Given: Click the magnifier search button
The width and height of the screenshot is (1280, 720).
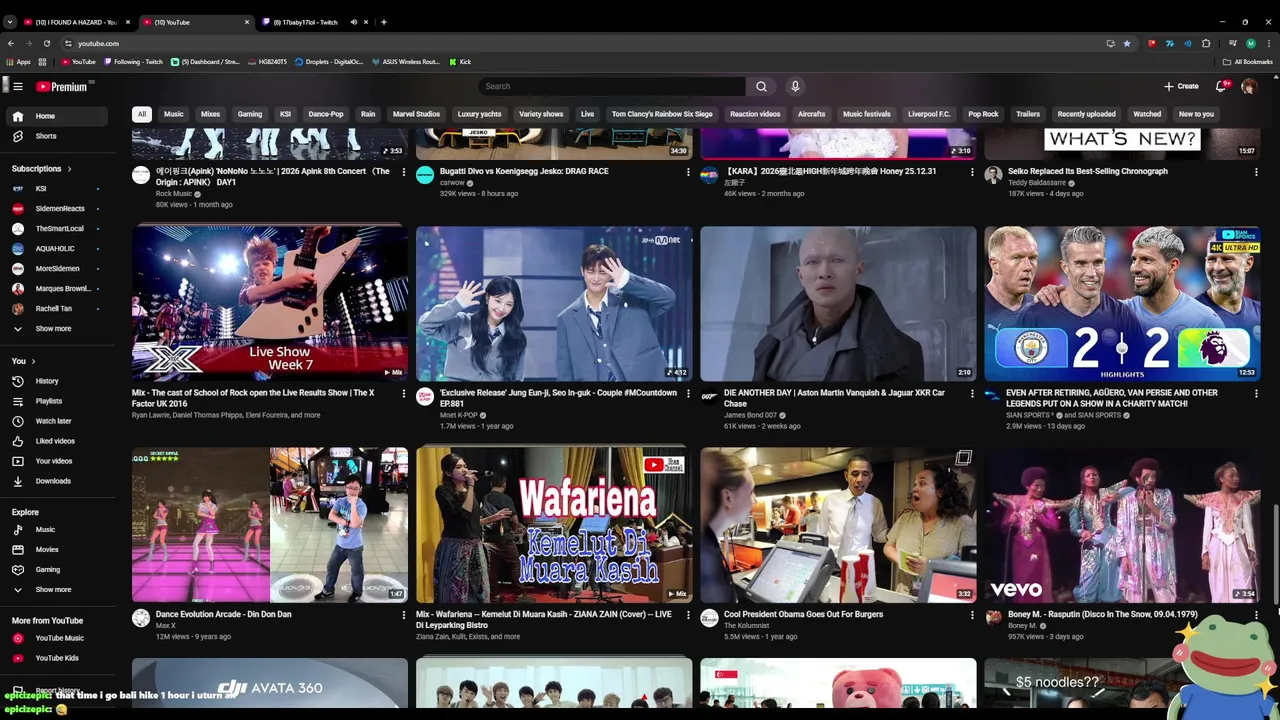Looking at the screenshot, I should point(761,86).
